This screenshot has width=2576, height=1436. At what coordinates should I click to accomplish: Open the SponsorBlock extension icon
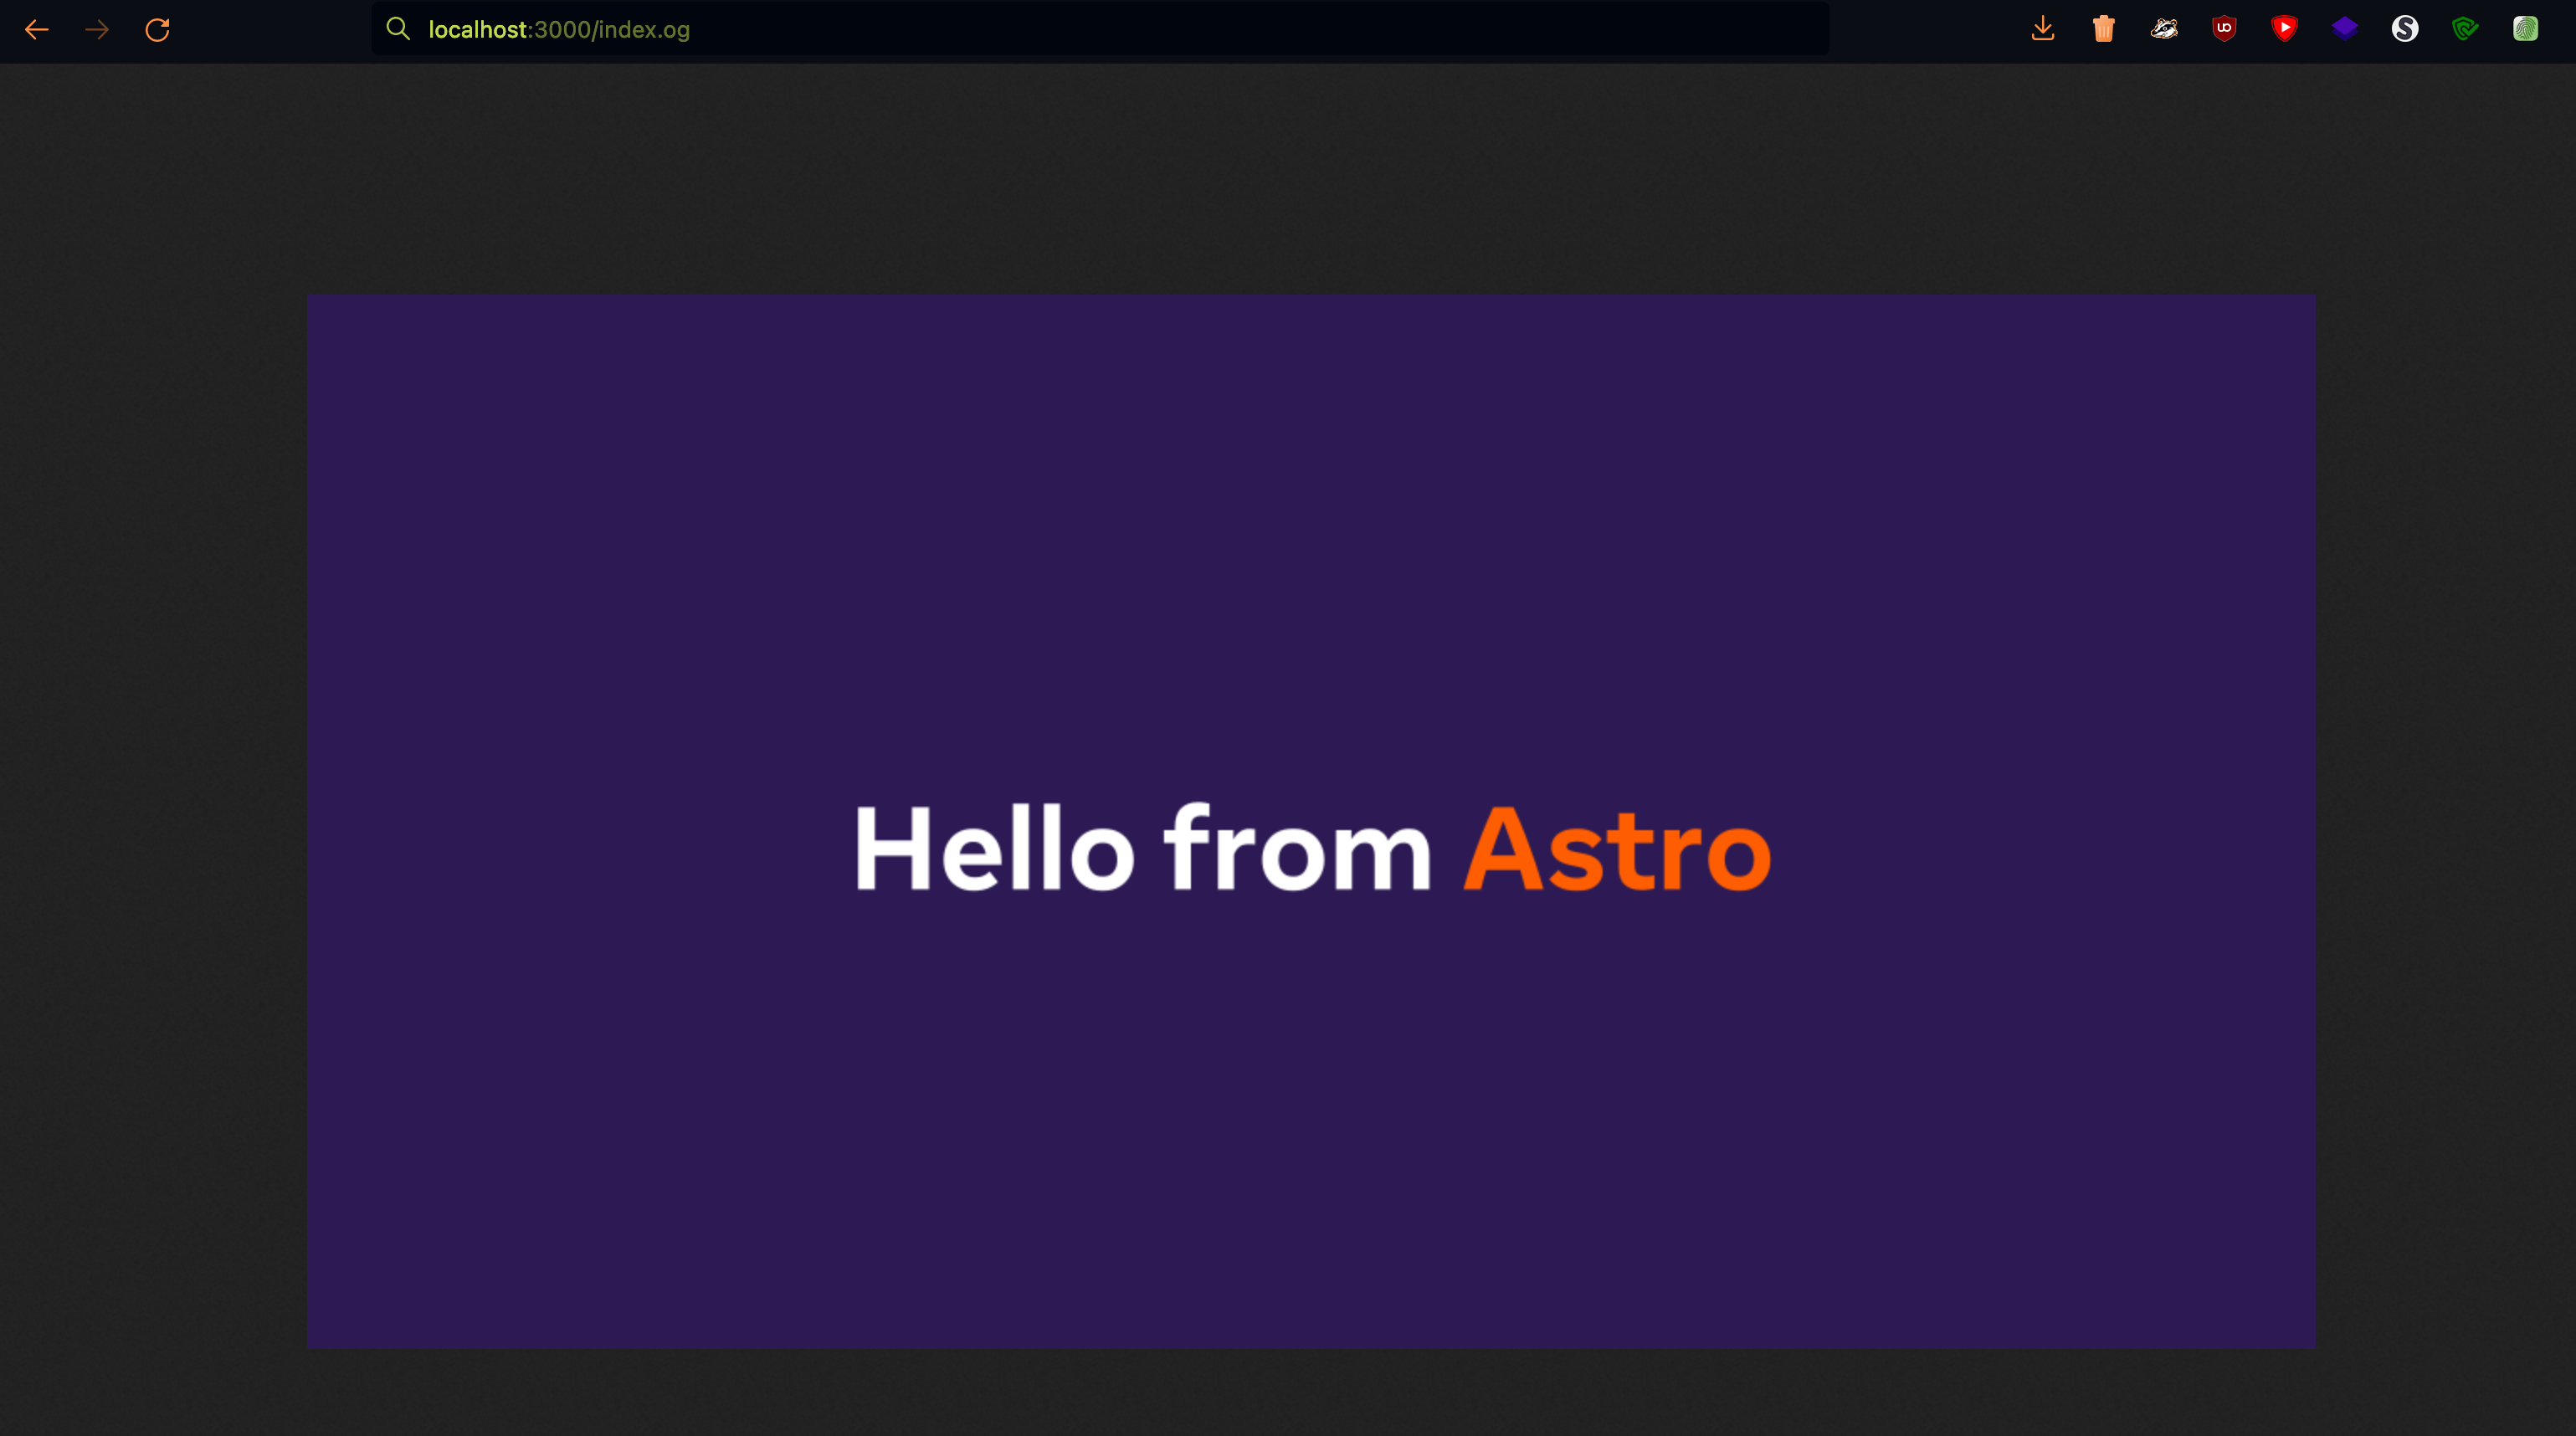click(x=2286, y=29)
